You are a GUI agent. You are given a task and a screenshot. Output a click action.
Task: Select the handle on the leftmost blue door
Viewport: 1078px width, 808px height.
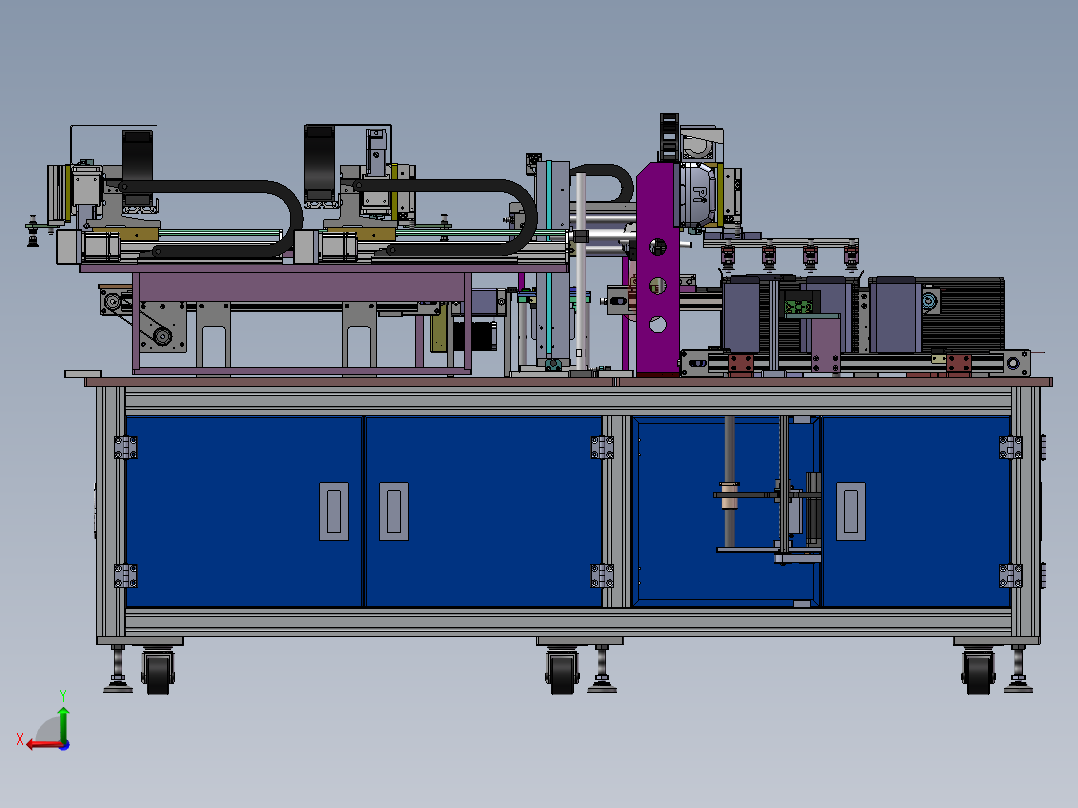coord(333,511)
